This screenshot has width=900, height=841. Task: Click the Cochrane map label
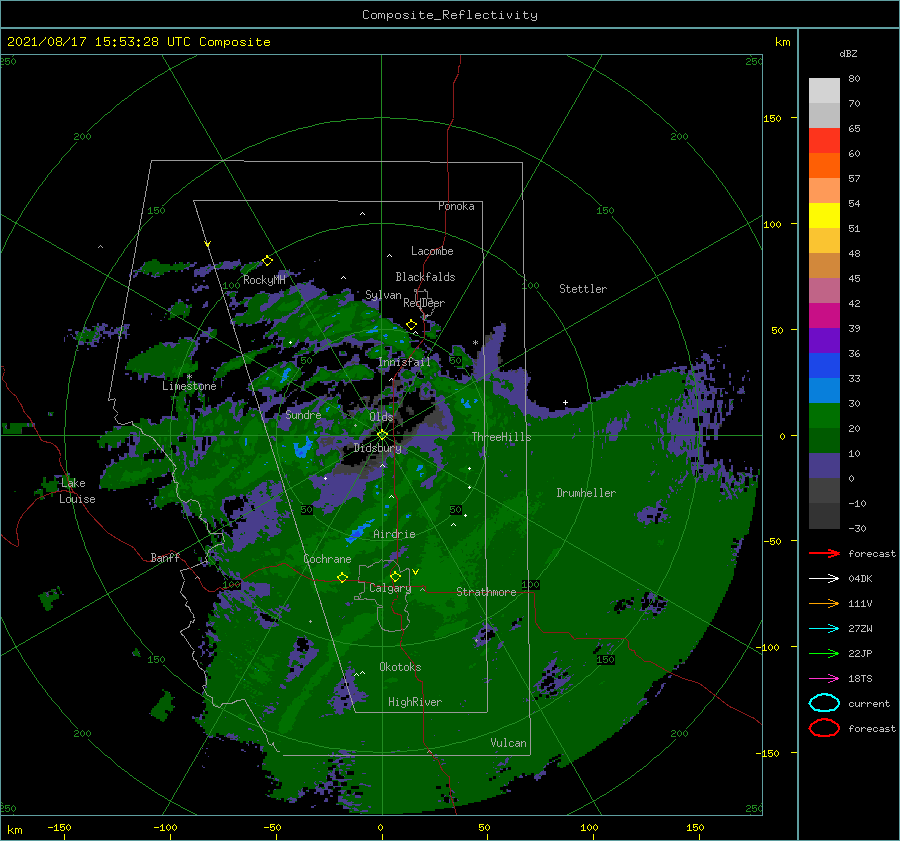[327, 559]
